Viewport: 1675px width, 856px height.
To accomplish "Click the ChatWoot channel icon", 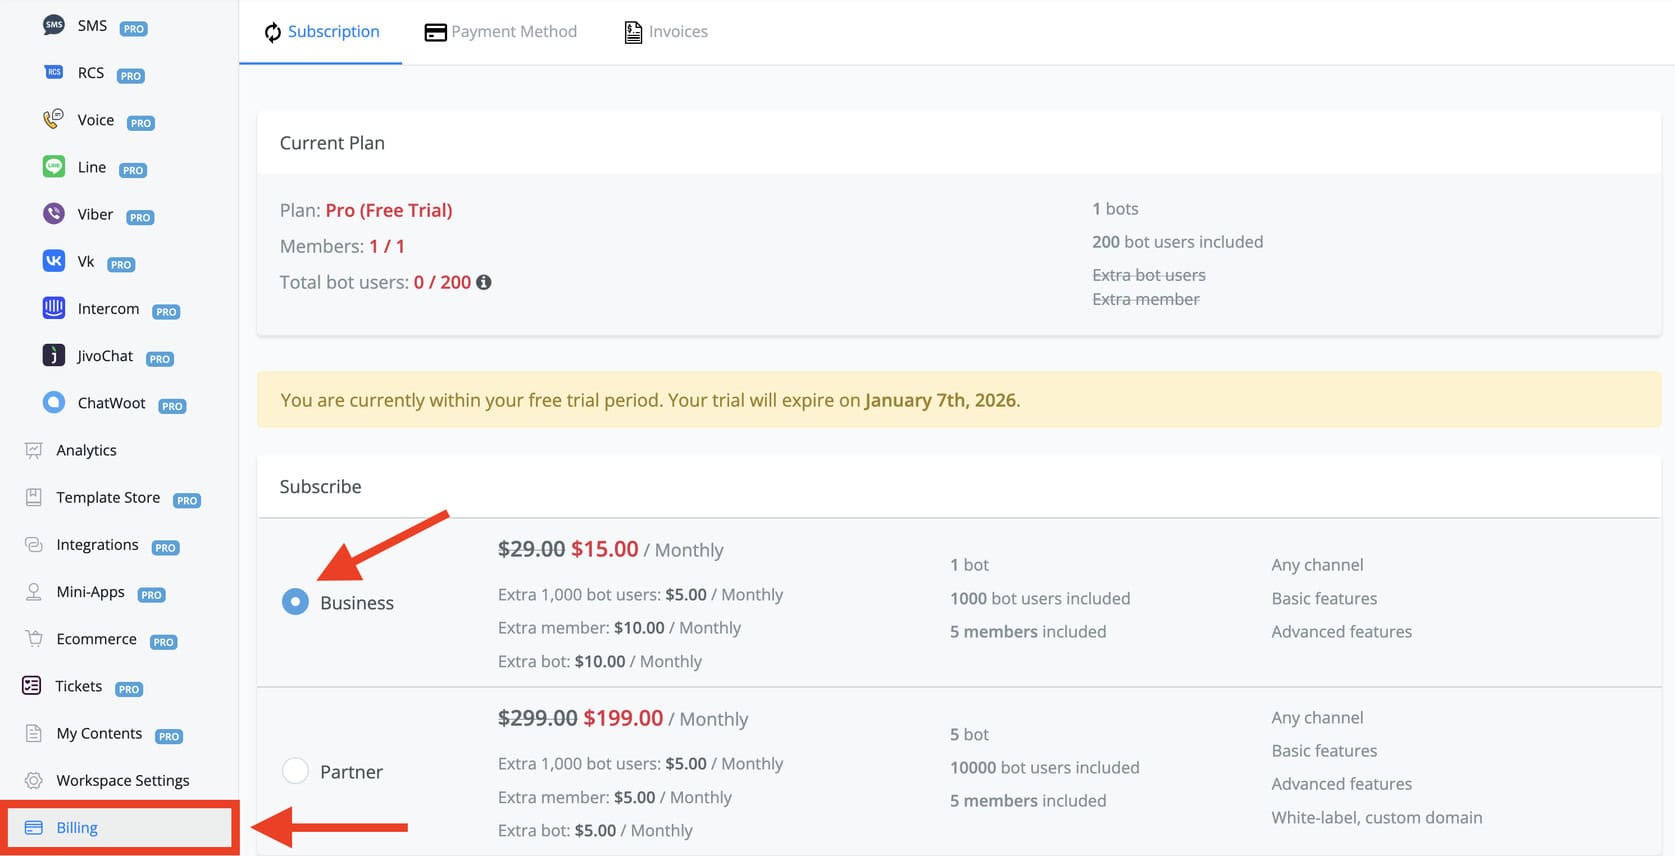I will click(54, 402).
